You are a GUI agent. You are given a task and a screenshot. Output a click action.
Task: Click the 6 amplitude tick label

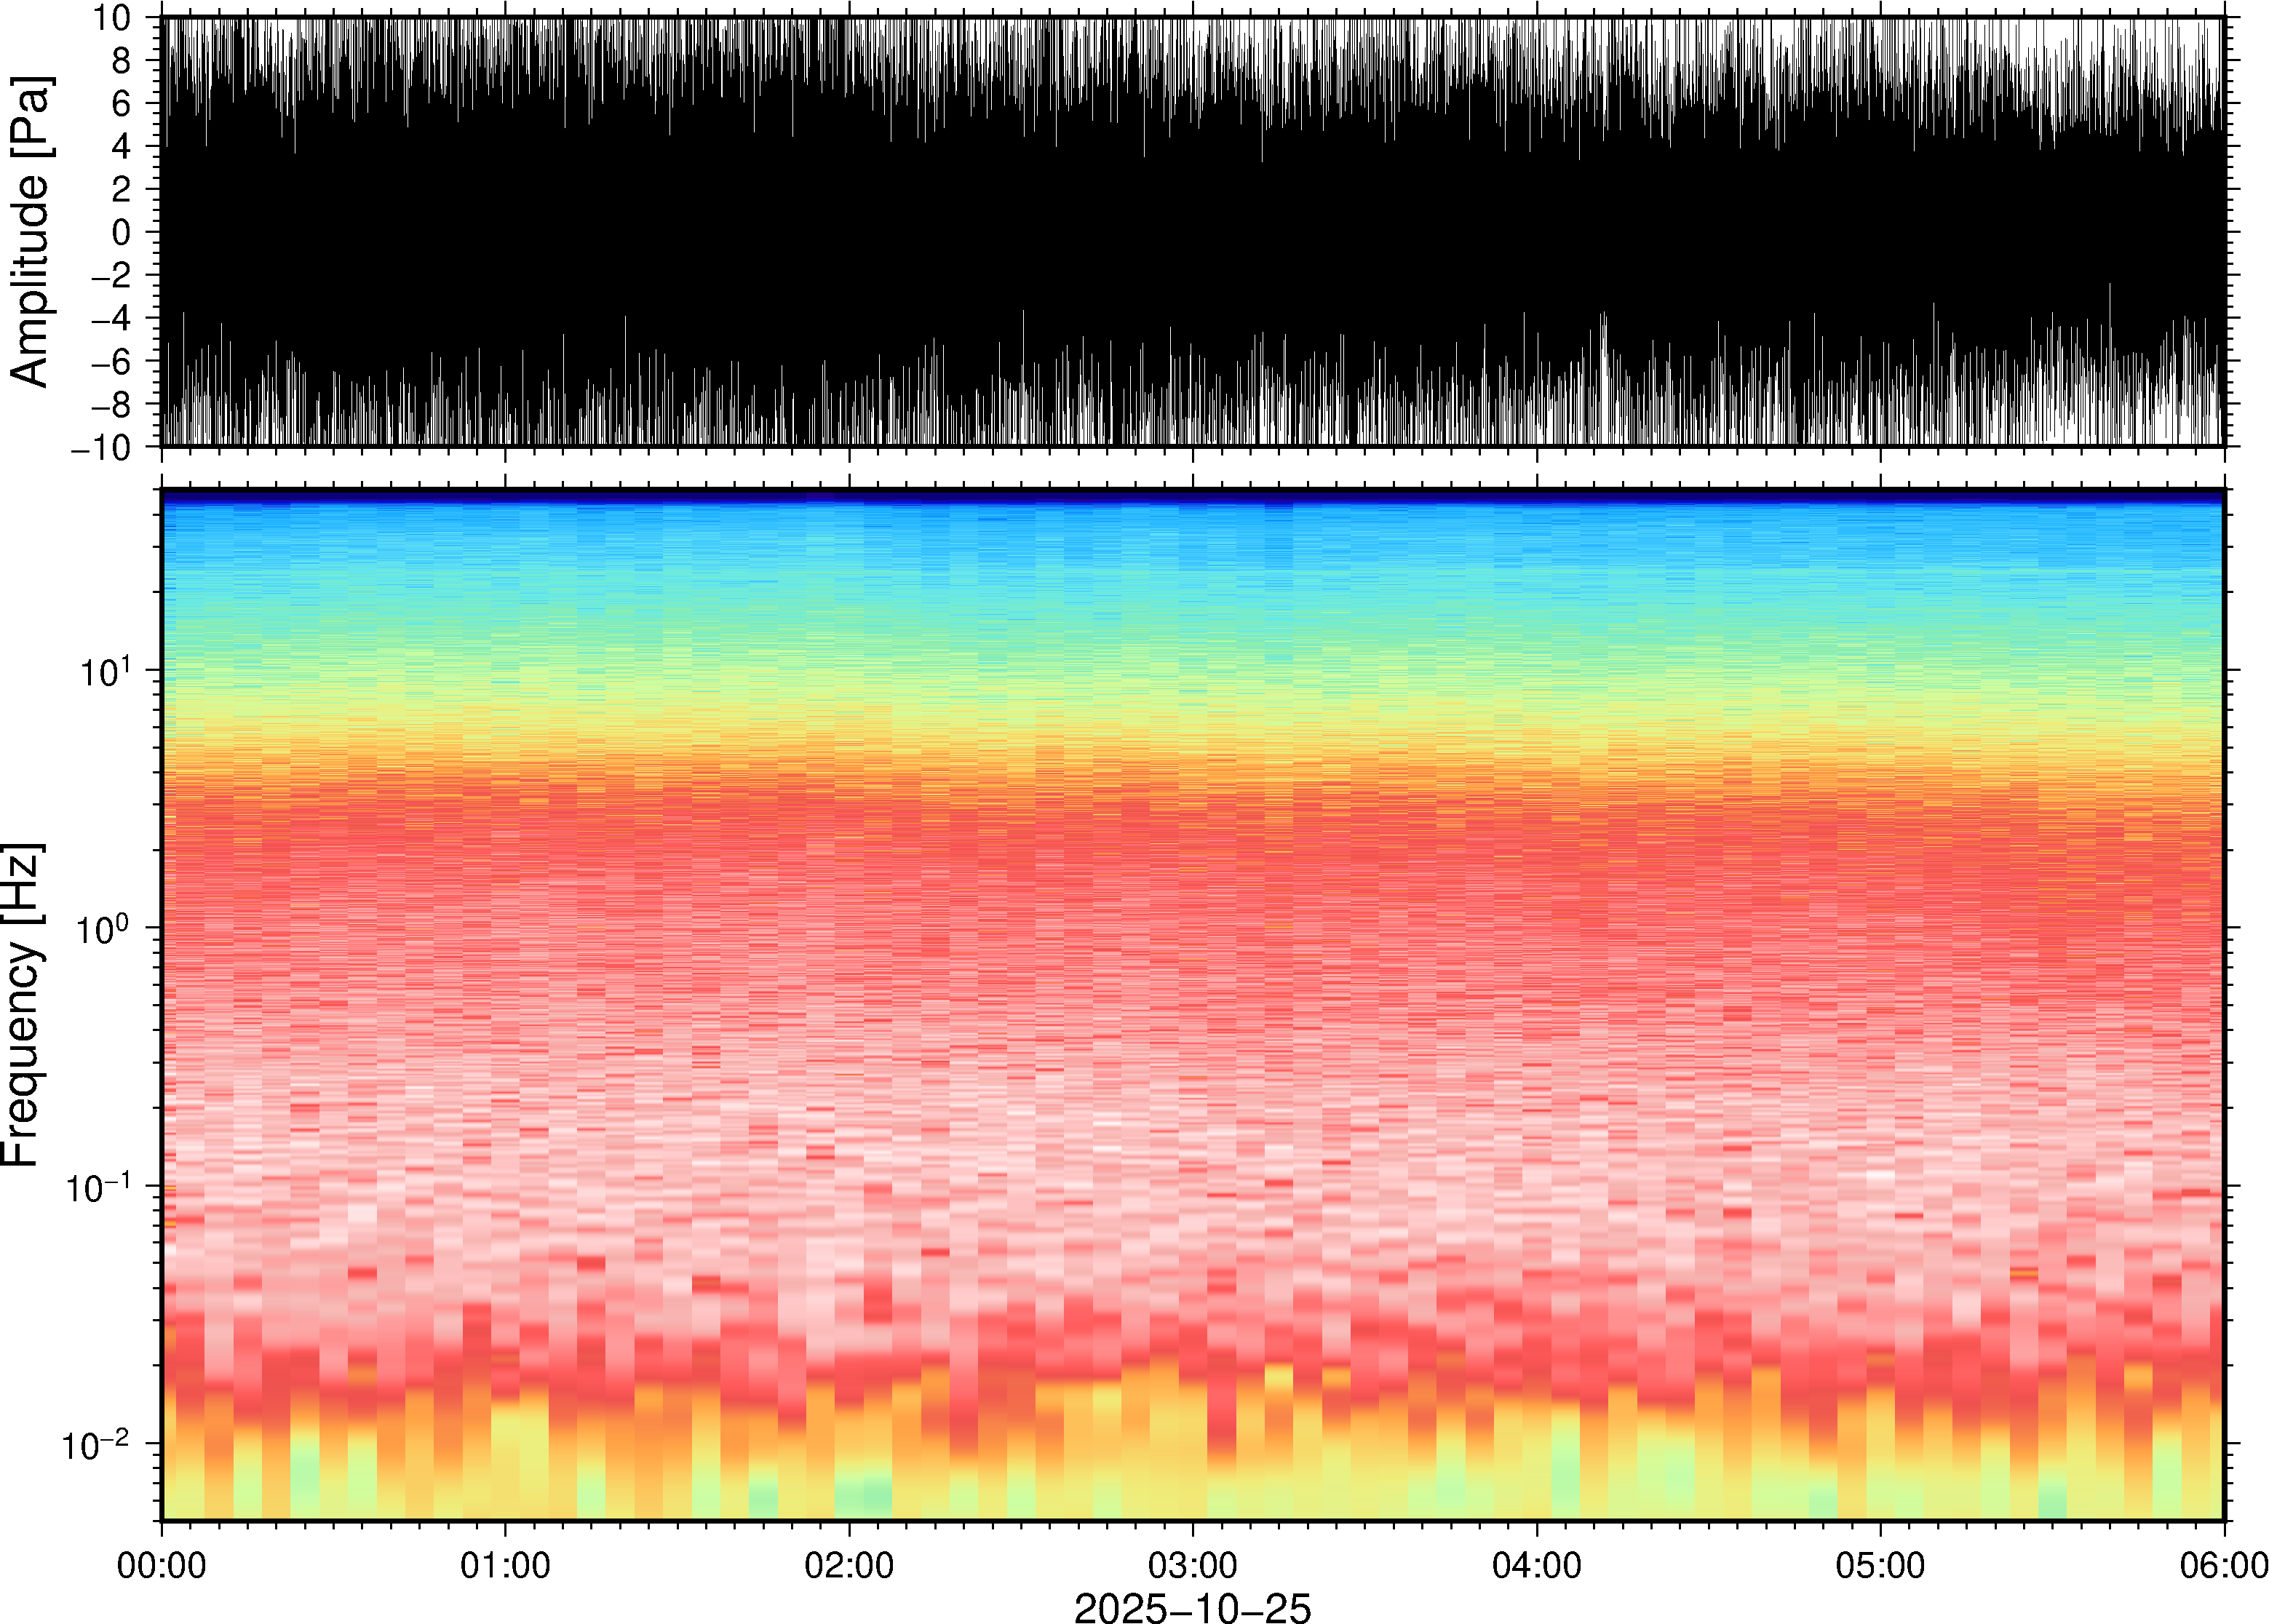[x=122, y=104]
